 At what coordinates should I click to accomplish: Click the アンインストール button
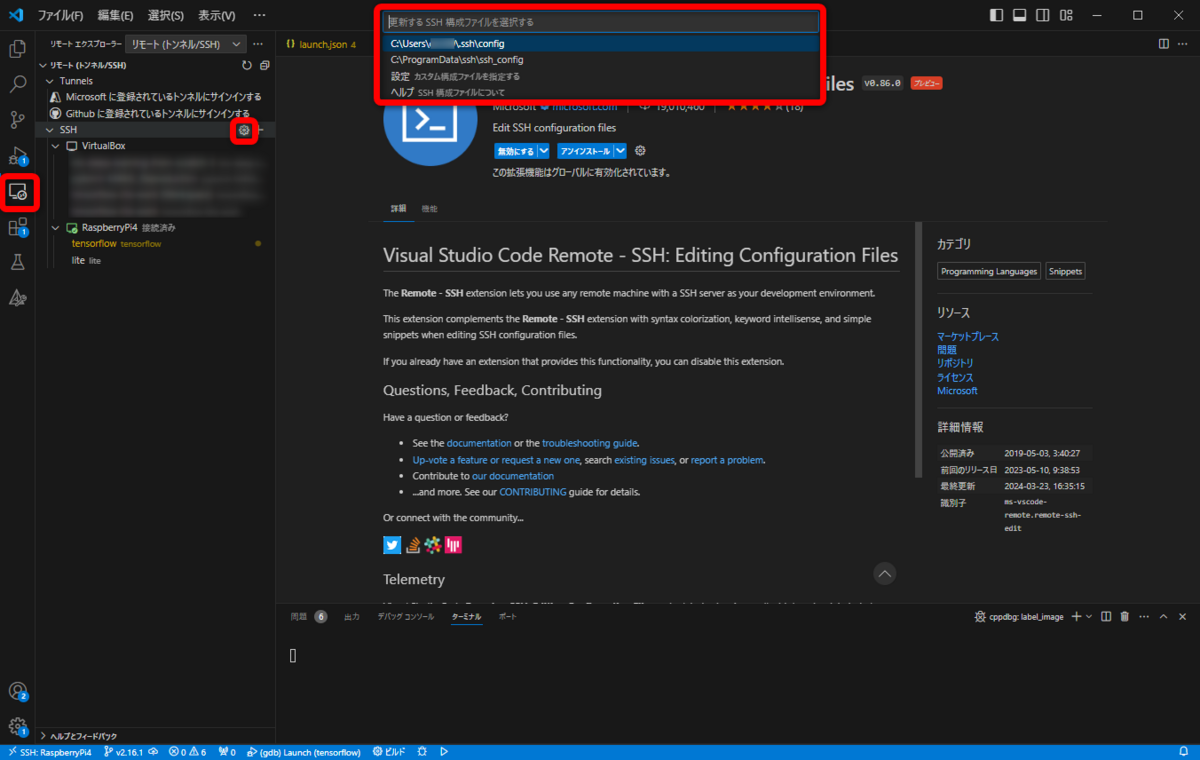click(x=585, y=151)
